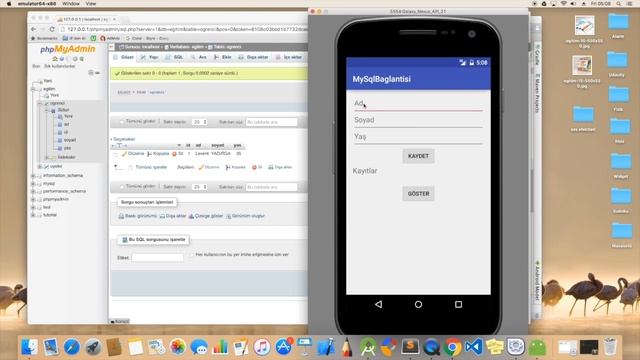Expand the mysql database node
This screenshot has width=640, height=360.
point(34,184)
